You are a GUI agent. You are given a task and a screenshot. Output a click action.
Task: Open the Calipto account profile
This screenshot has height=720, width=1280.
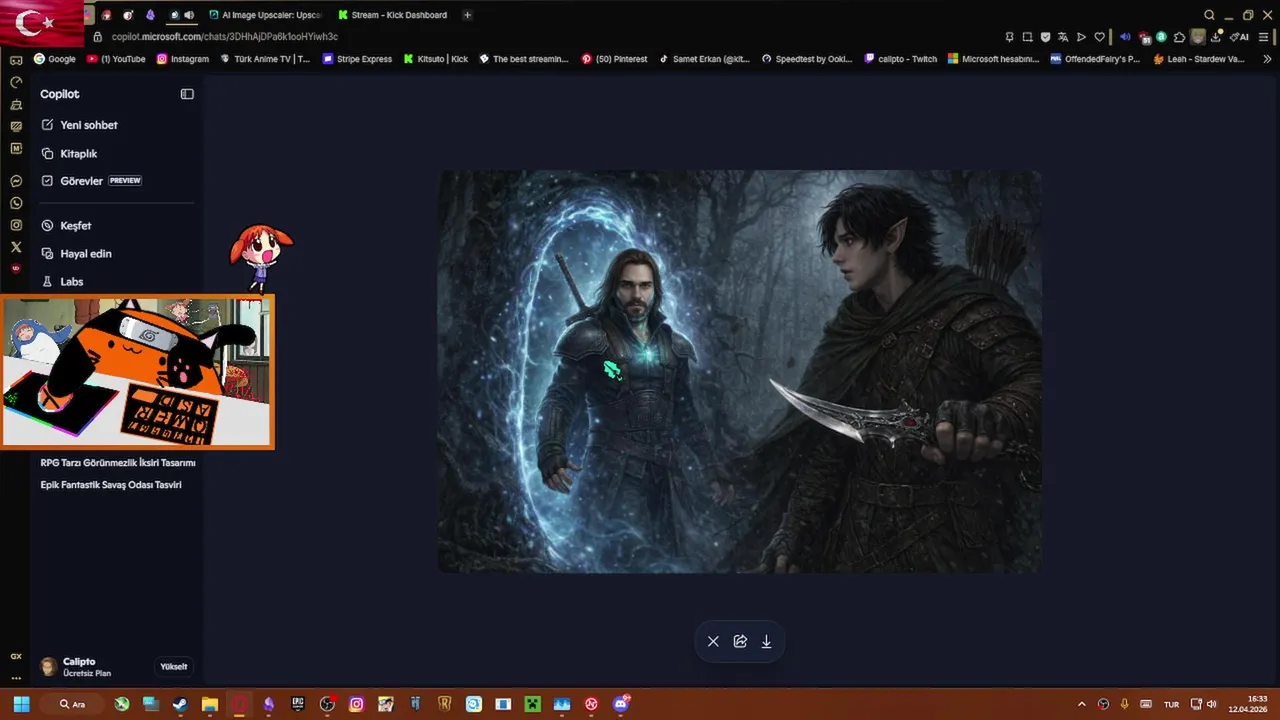tap(76, 667)
